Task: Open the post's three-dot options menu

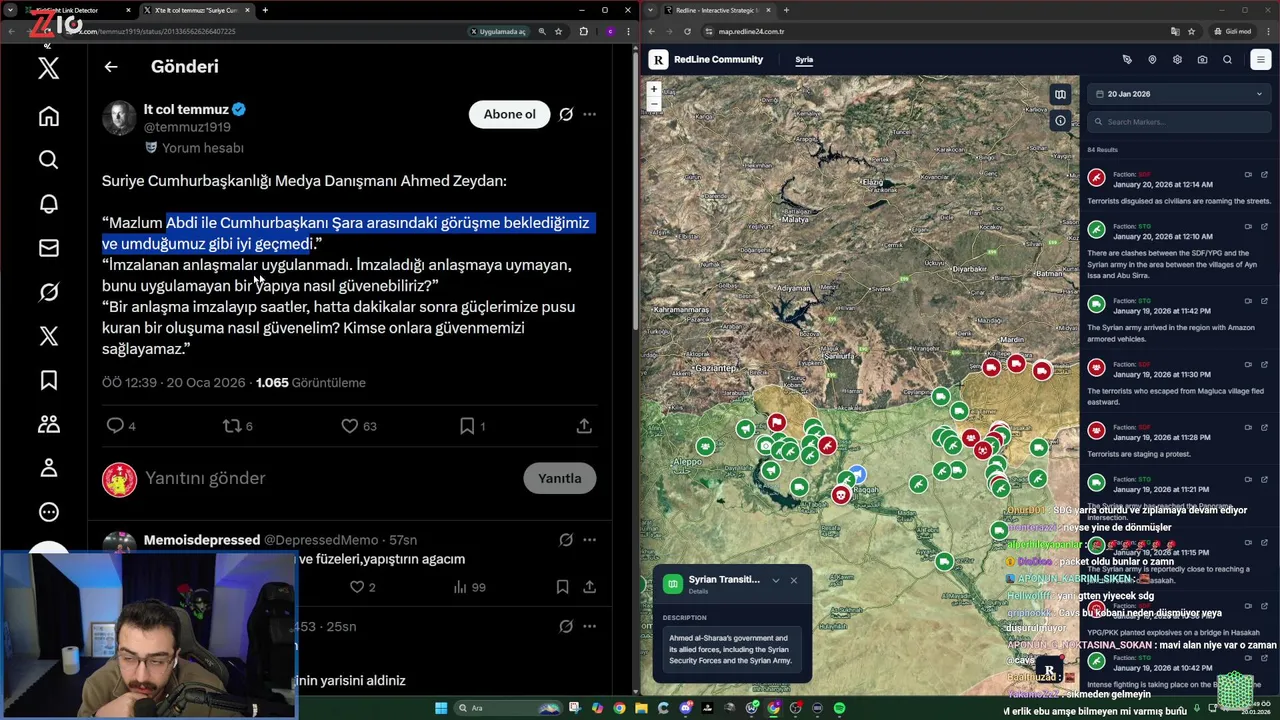Action: 590,114
